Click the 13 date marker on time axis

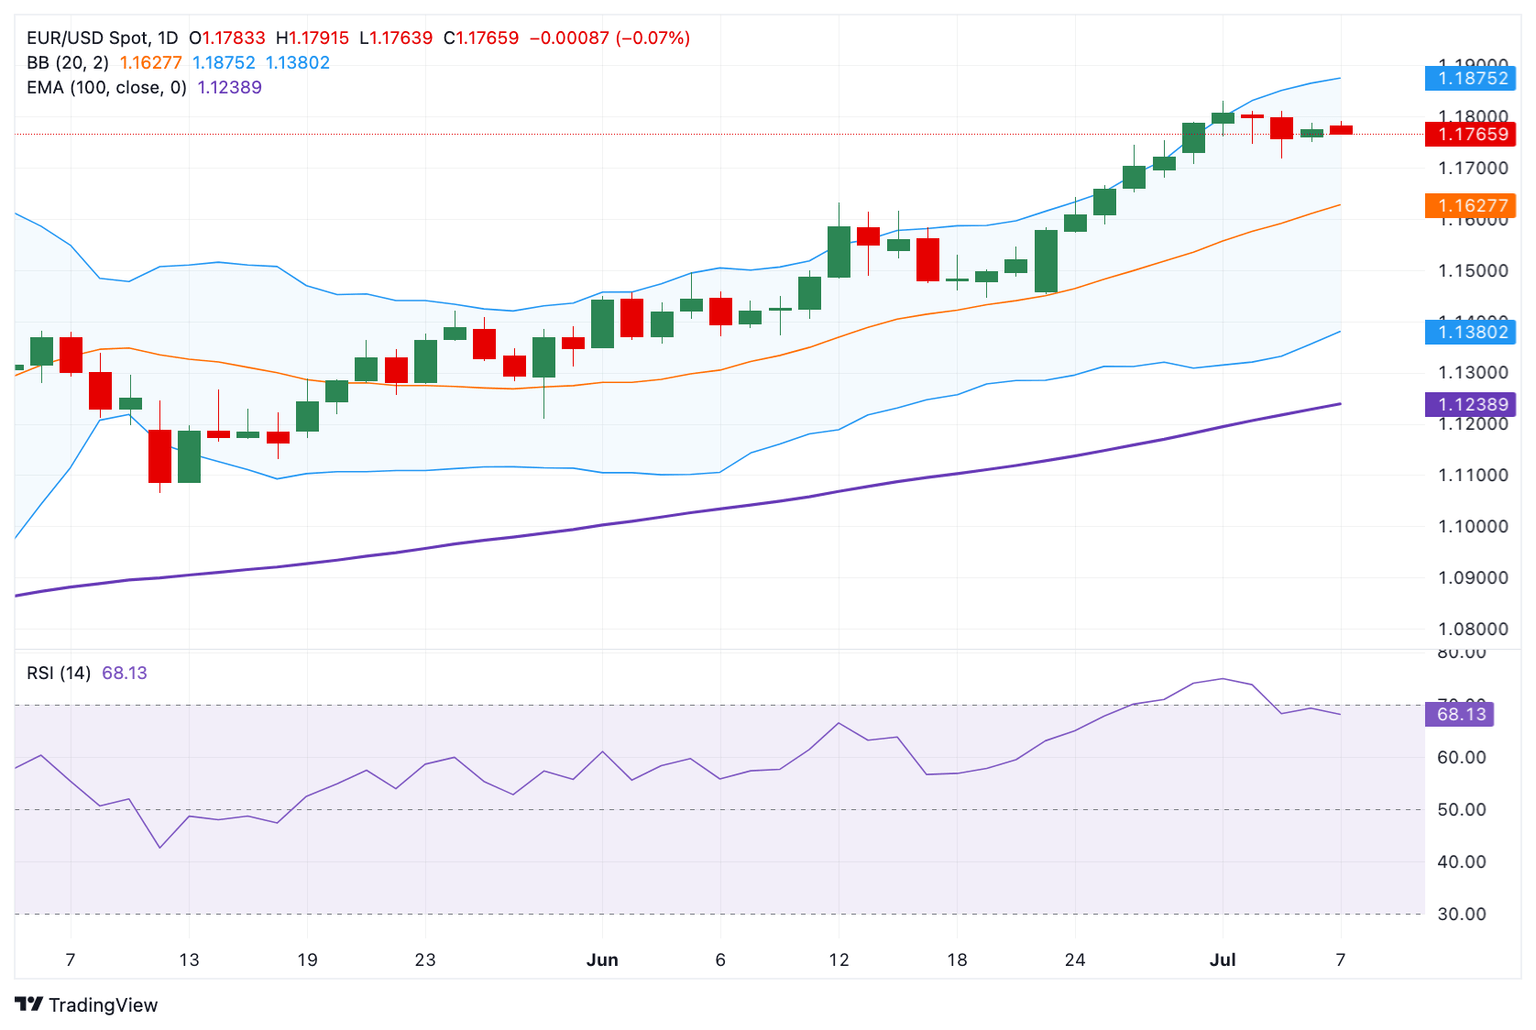[188, 960]
